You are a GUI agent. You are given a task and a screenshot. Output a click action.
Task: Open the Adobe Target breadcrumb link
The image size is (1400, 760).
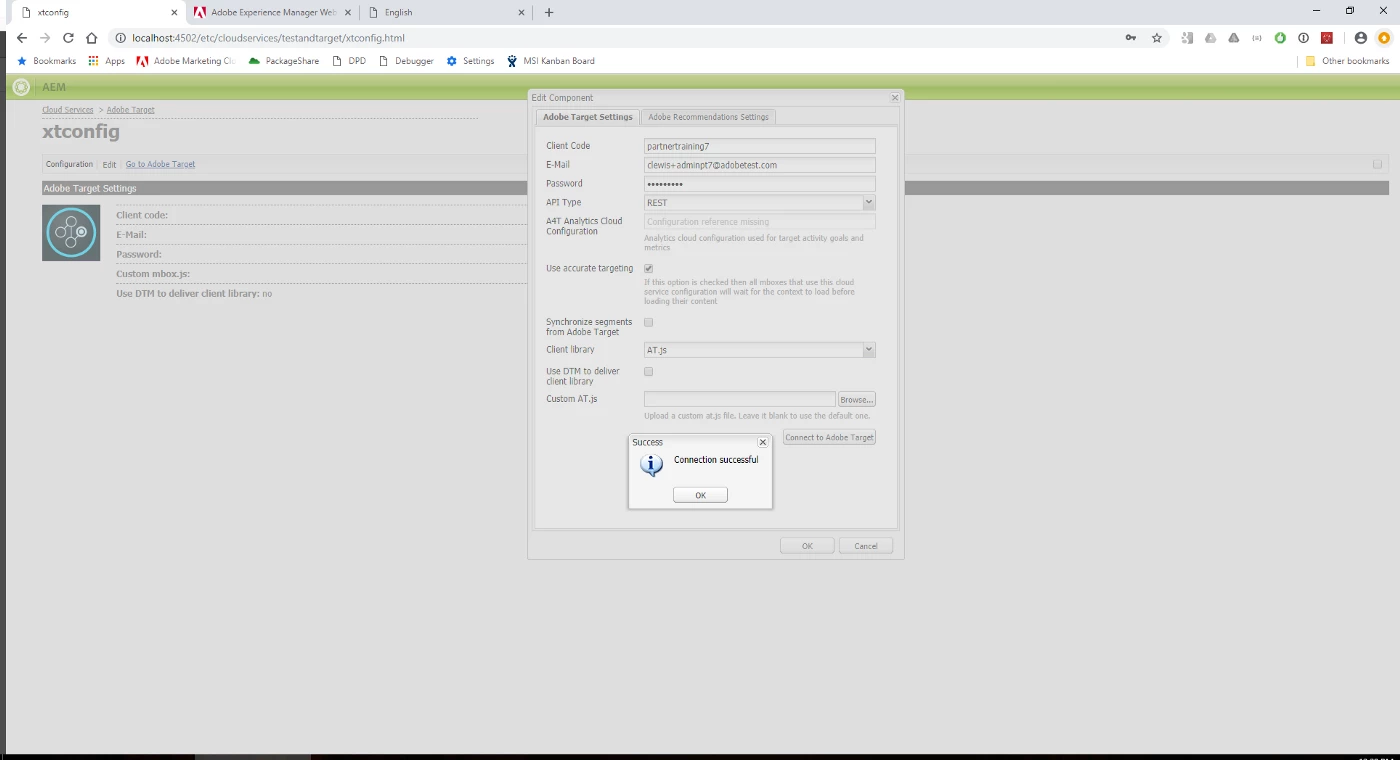click(131, 110)
